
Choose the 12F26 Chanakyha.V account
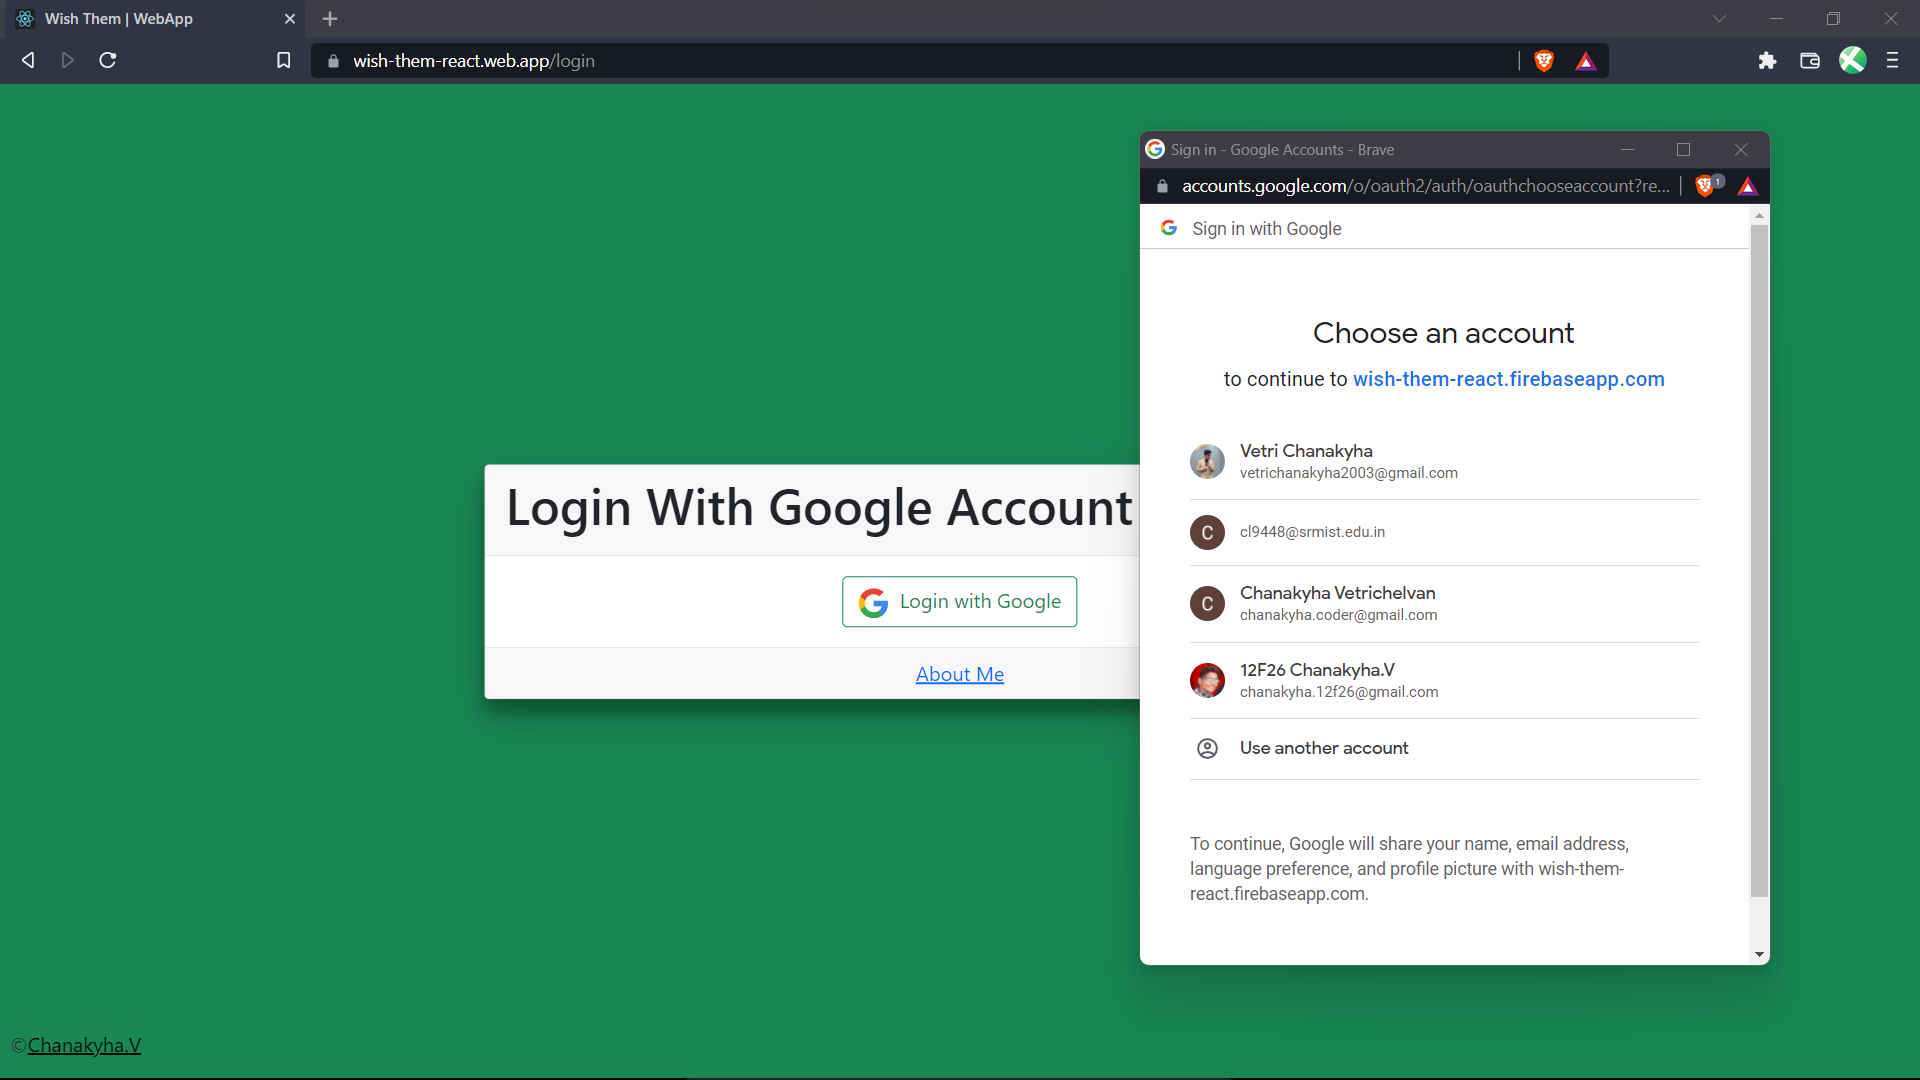tap(1444, 680)
